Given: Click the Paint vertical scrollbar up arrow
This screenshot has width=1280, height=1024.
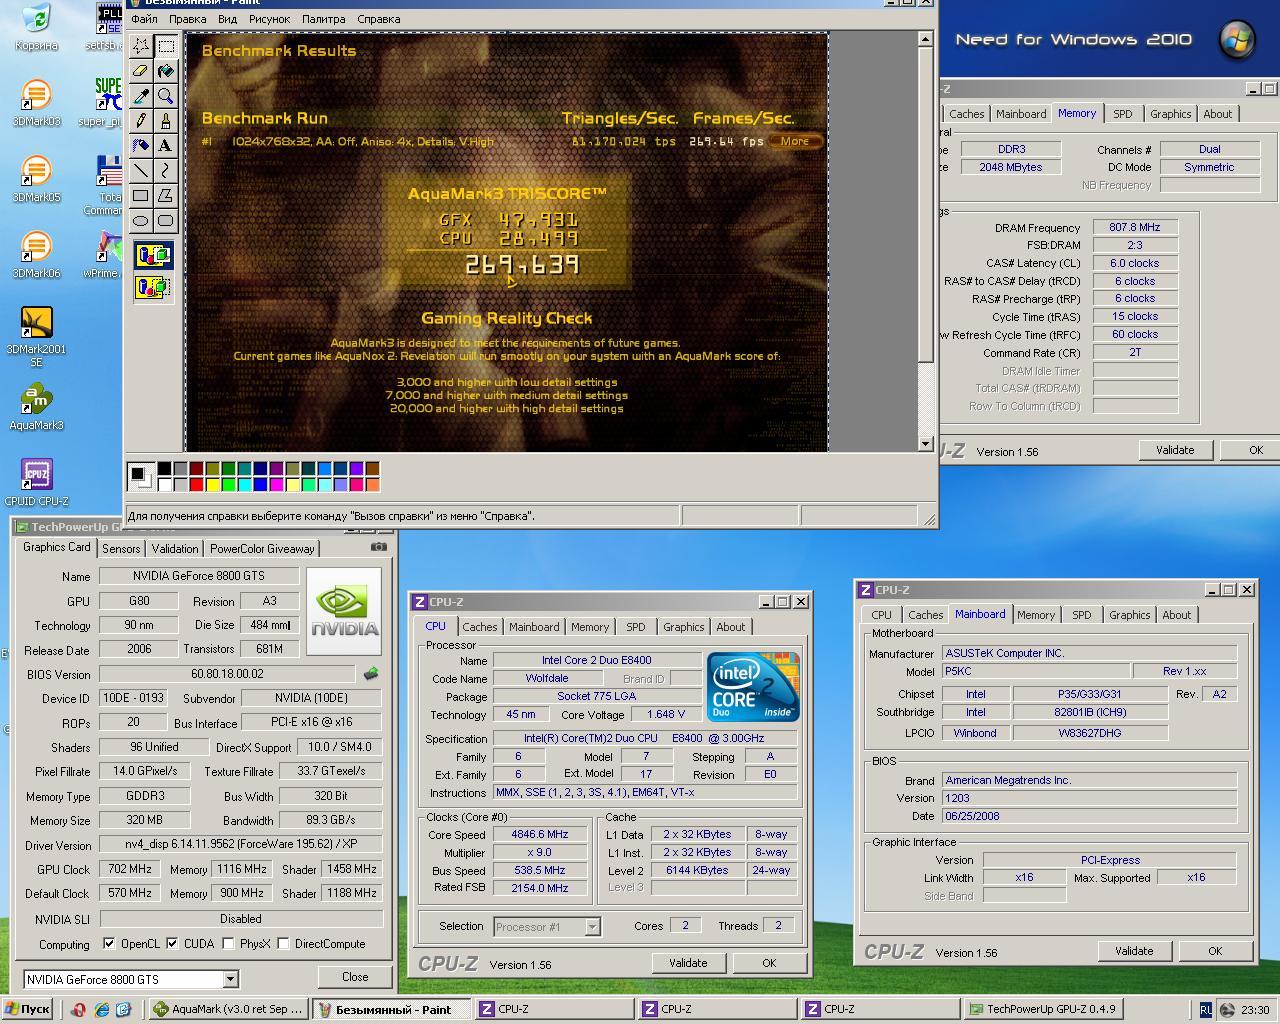Looking at the screenshot, I should click(925, 39).
